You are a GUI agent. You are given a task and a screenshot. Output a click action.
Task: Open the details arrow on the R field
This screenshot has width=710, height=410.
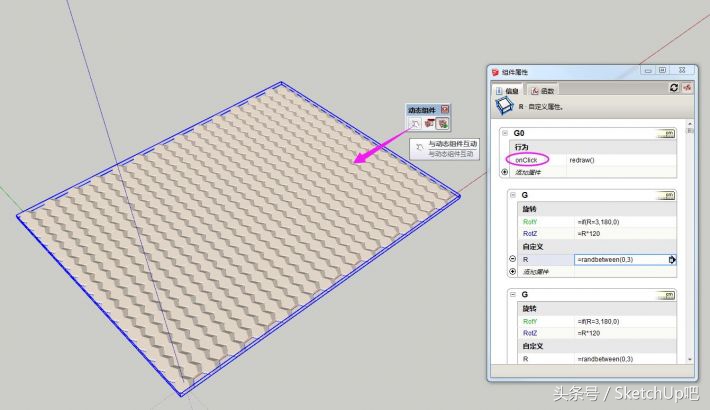[x=672, y=260]
